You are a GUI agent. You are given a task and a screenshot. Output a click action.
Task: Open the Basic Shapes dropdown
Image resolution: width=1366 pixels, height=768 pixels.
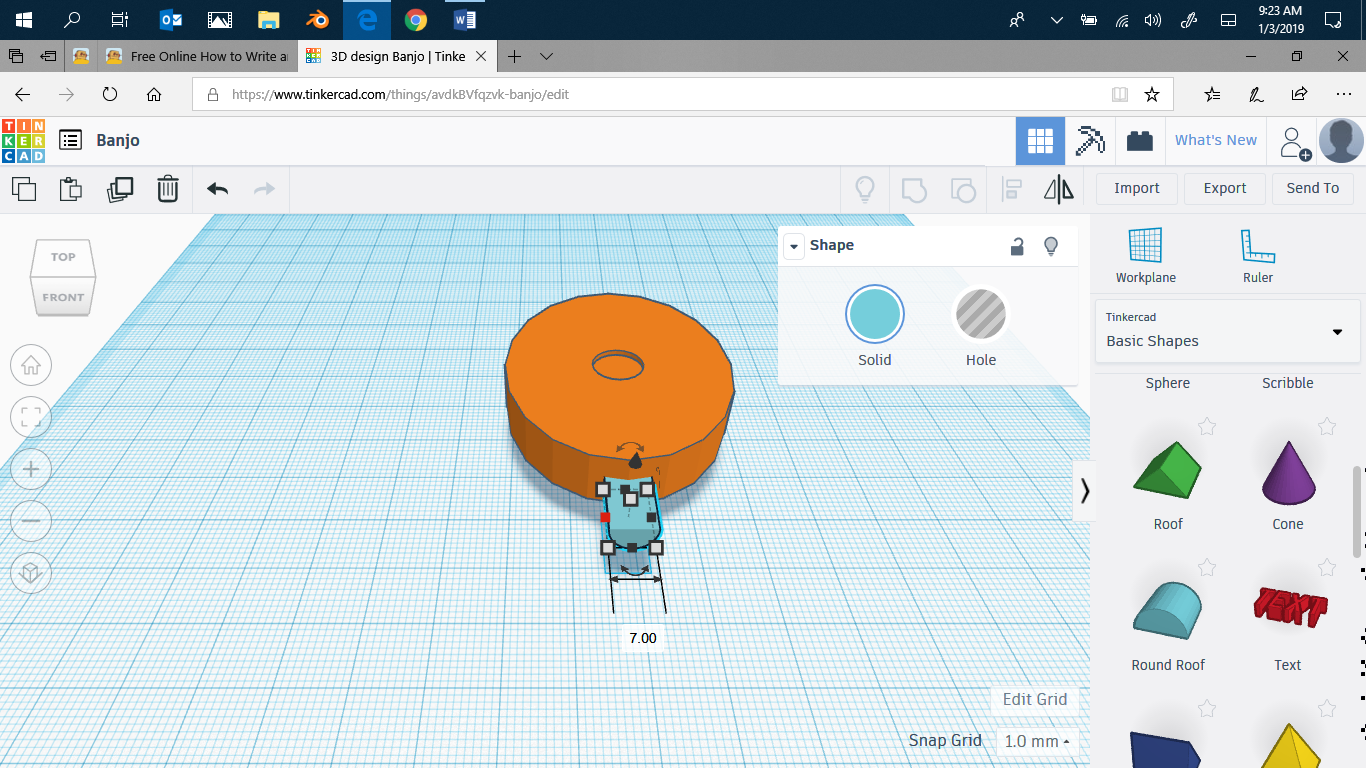[1228, 331]
